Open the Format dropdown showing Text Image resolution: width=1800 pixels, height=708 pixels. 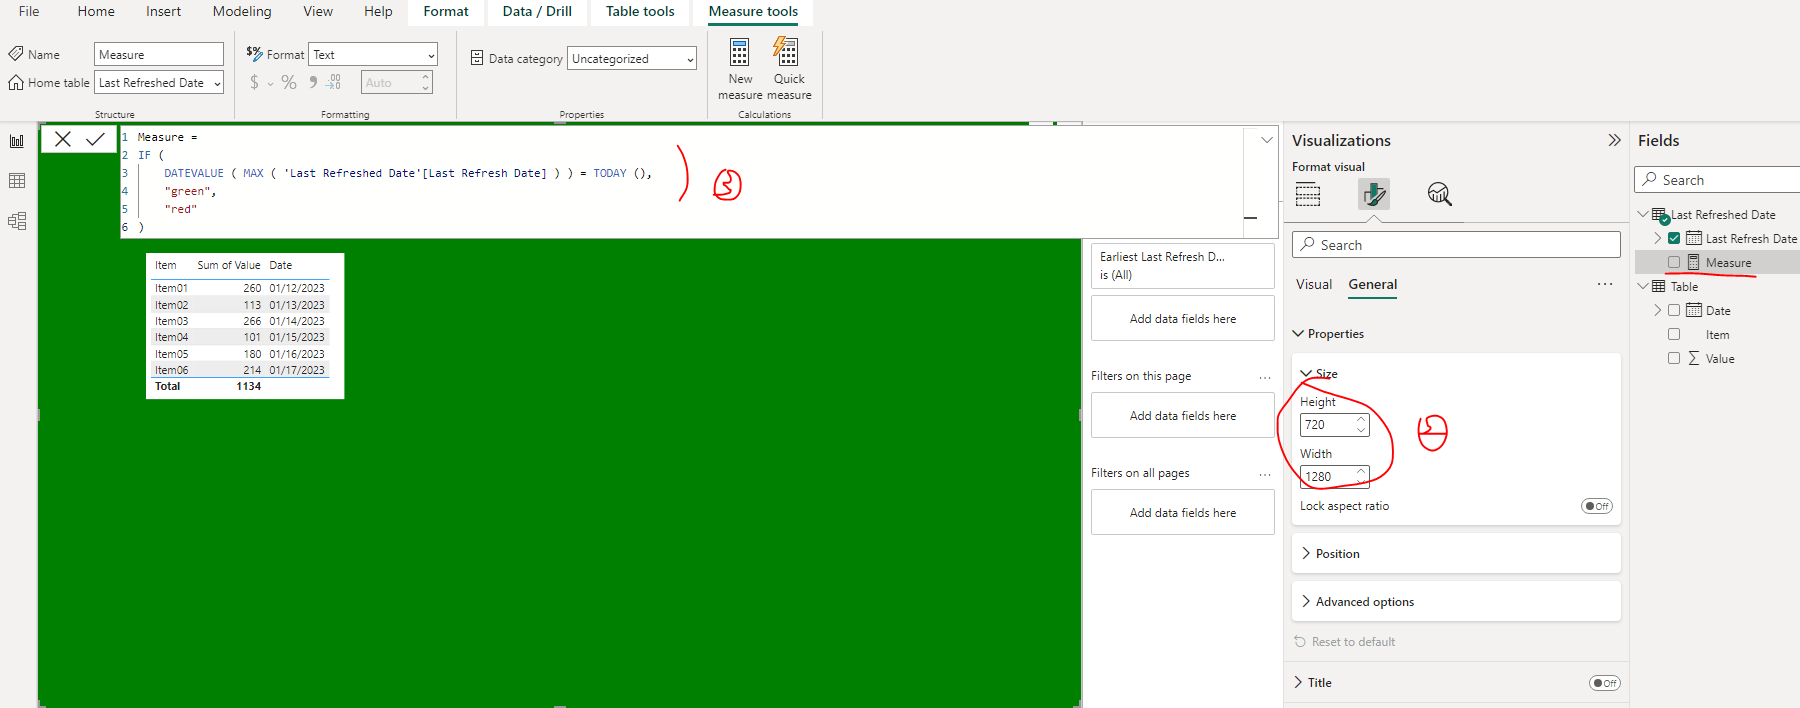tap(373, 54)
